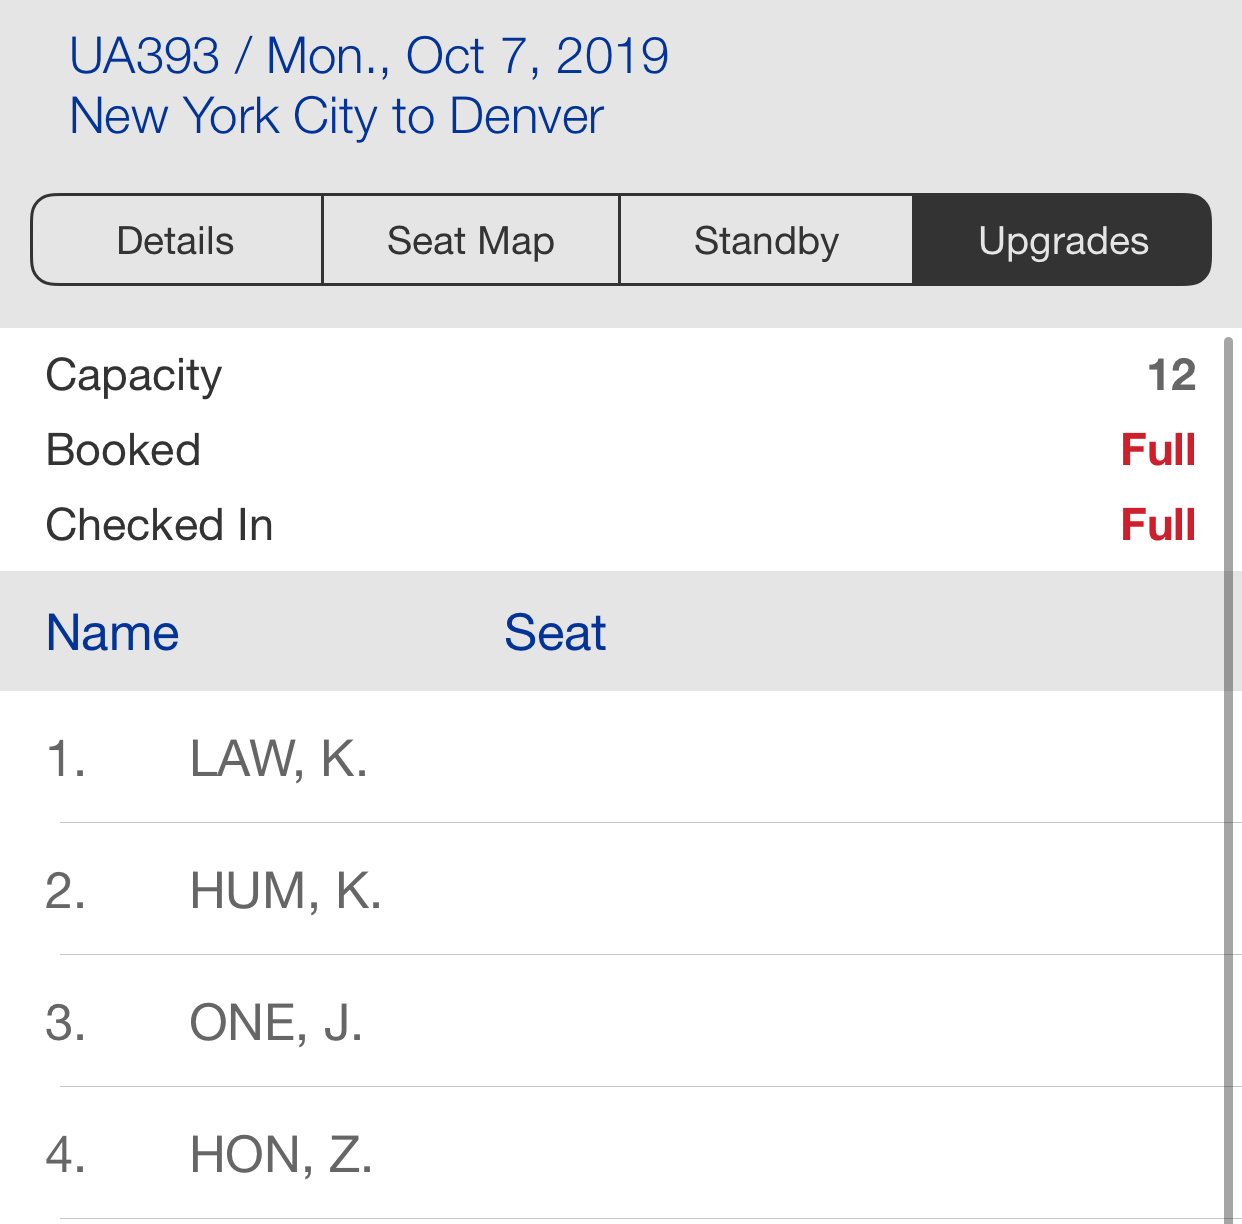Open the Details tab
1242x1224 pixels.
point(176,241)
